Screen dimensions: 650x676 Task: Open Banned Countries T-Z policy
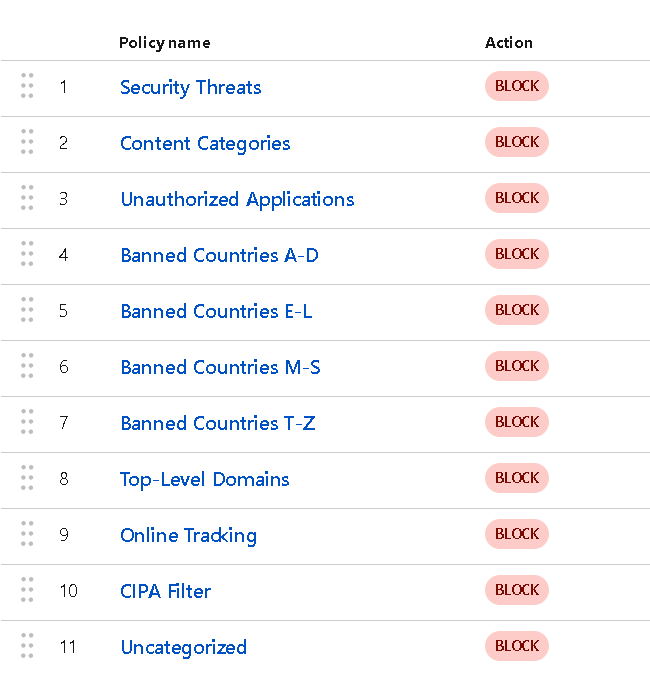pos(217,423)
